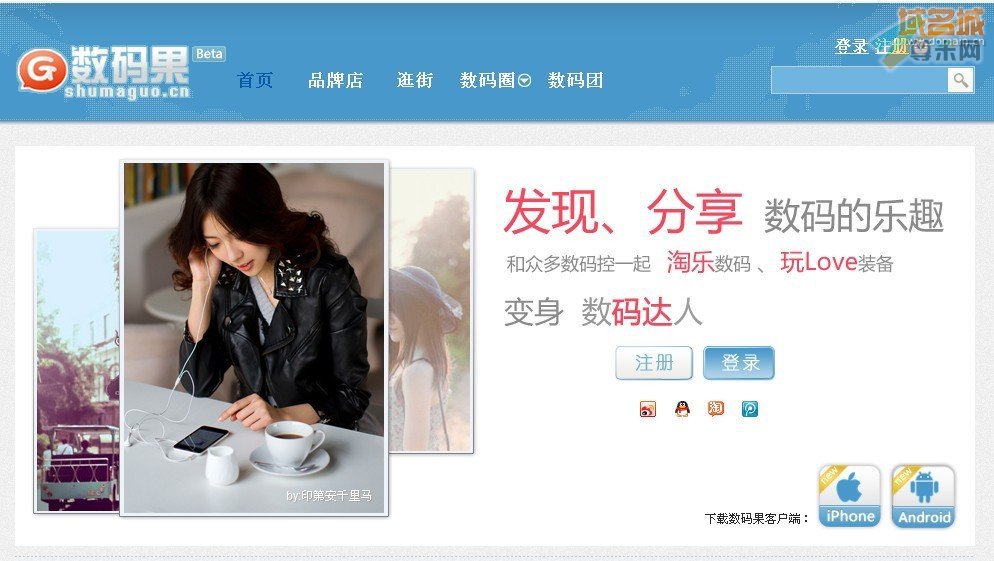This screenshot has width=994, height=561.
Task: Click the blue 登录 button
Action: (x=739, y=363)
